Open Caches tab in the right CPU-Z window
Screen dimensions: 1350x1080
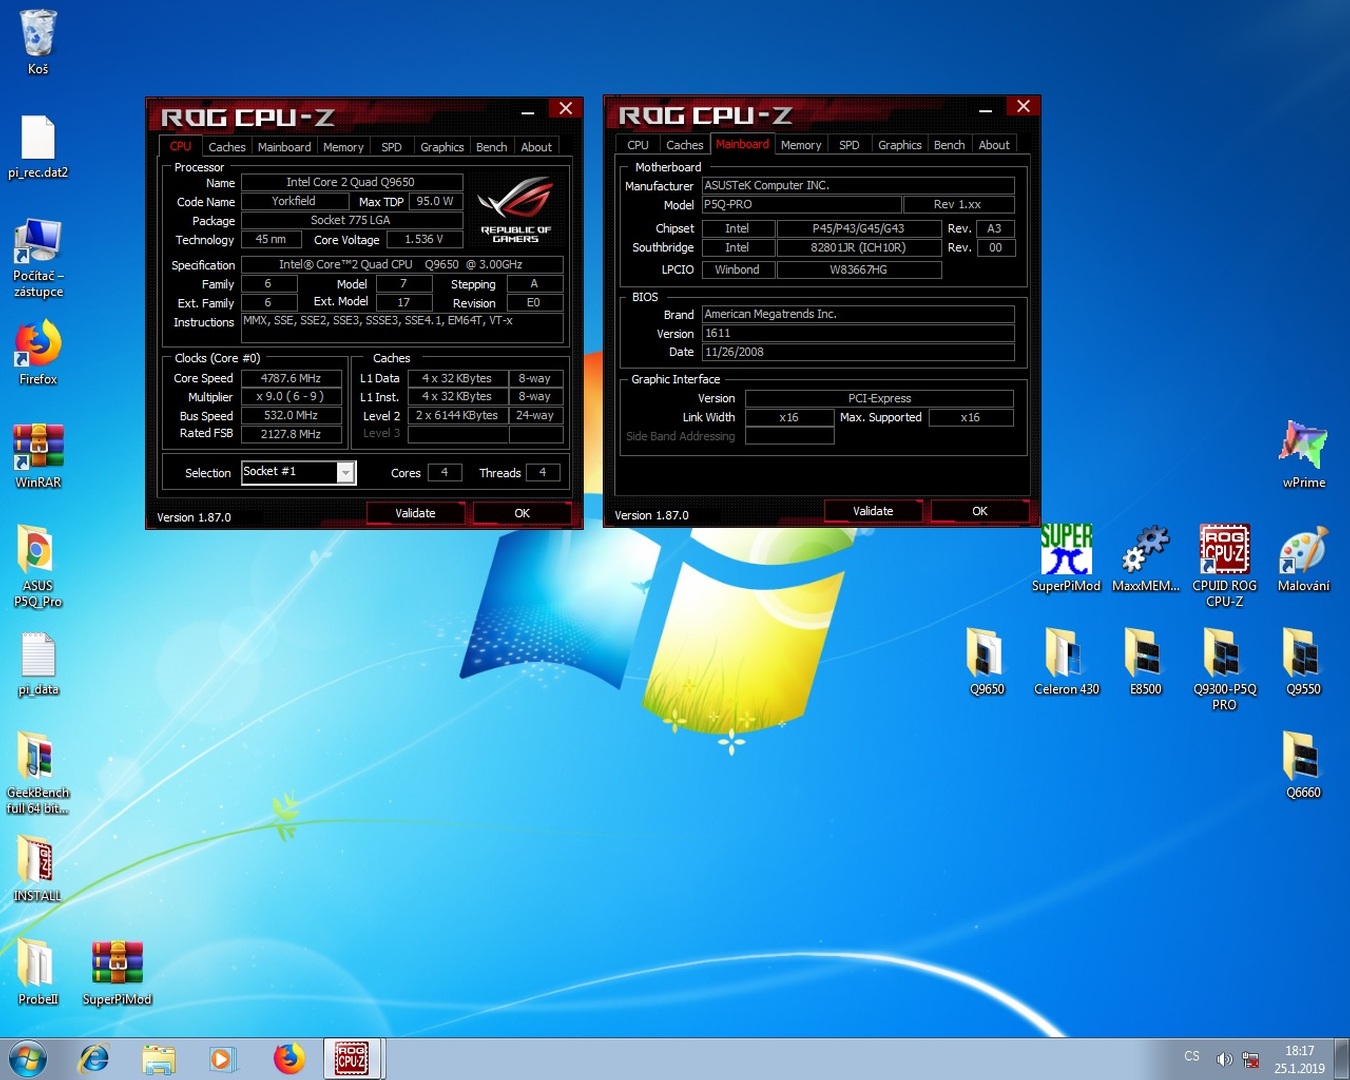coord(685,145)
